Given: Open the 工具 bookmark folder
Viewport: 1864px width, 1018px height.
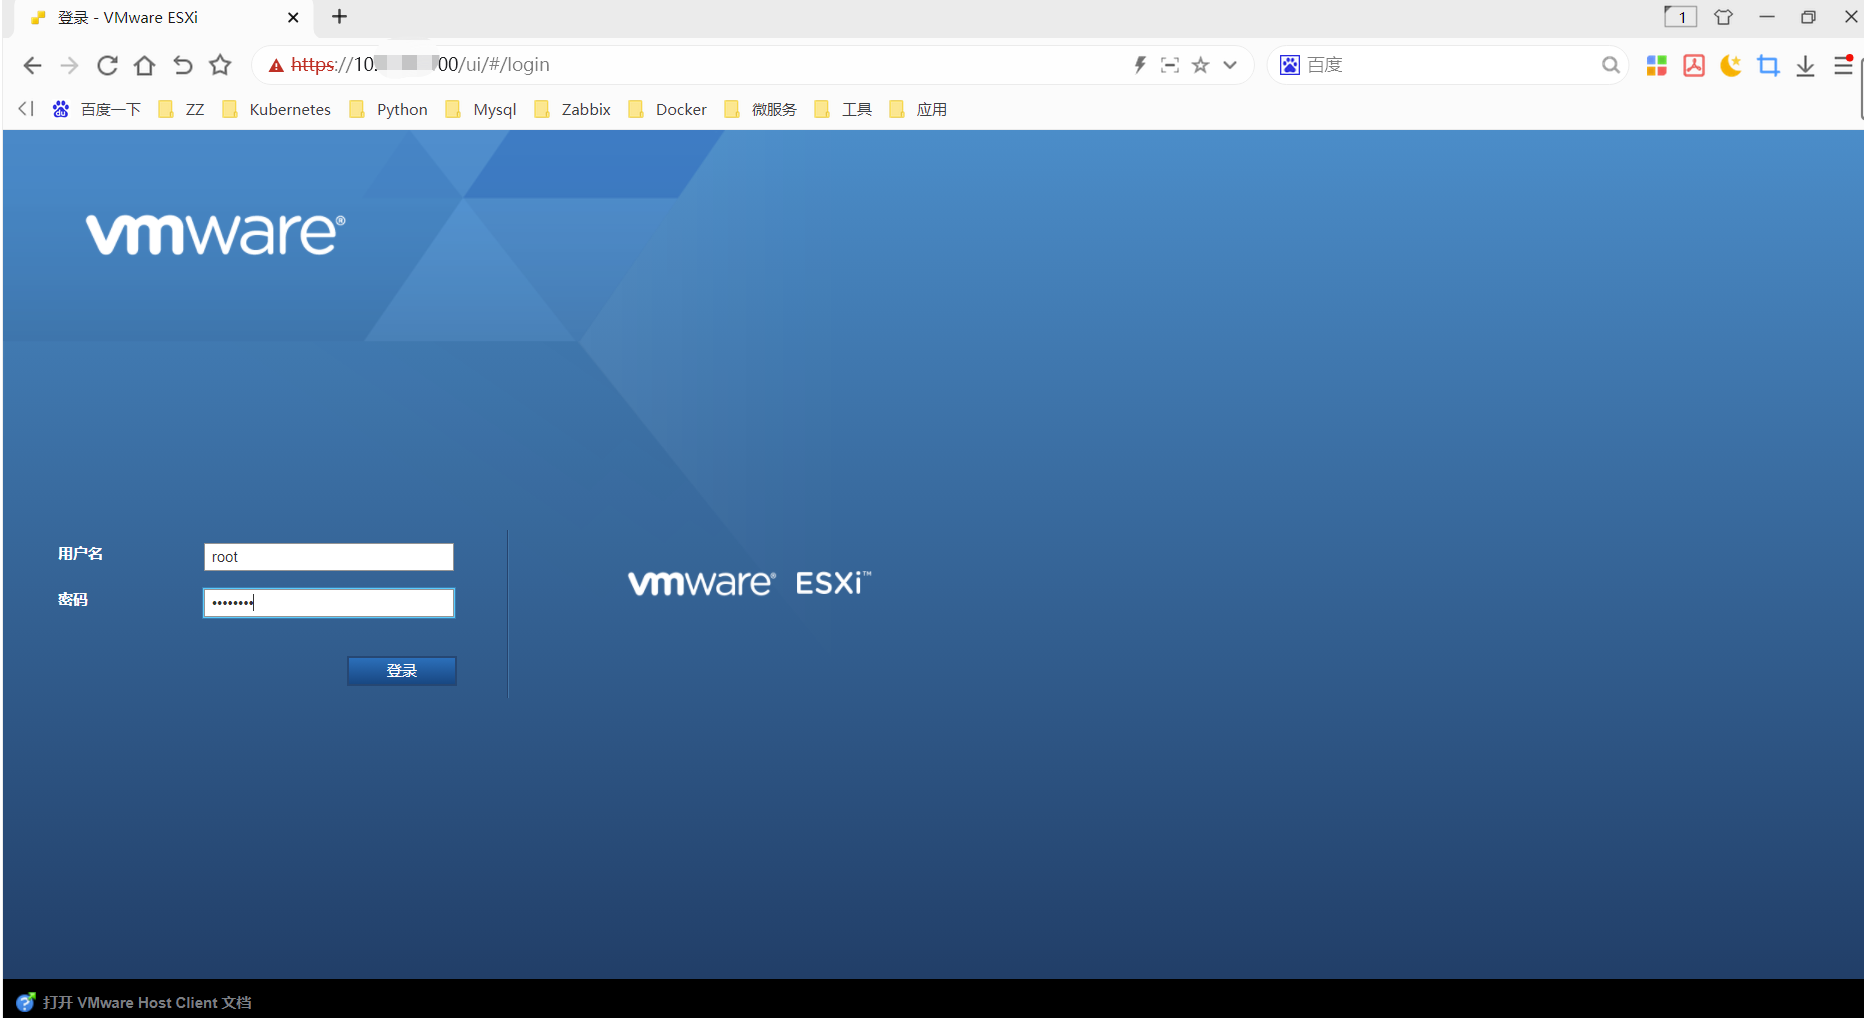Looking at the screenshot, I should 843,109.
